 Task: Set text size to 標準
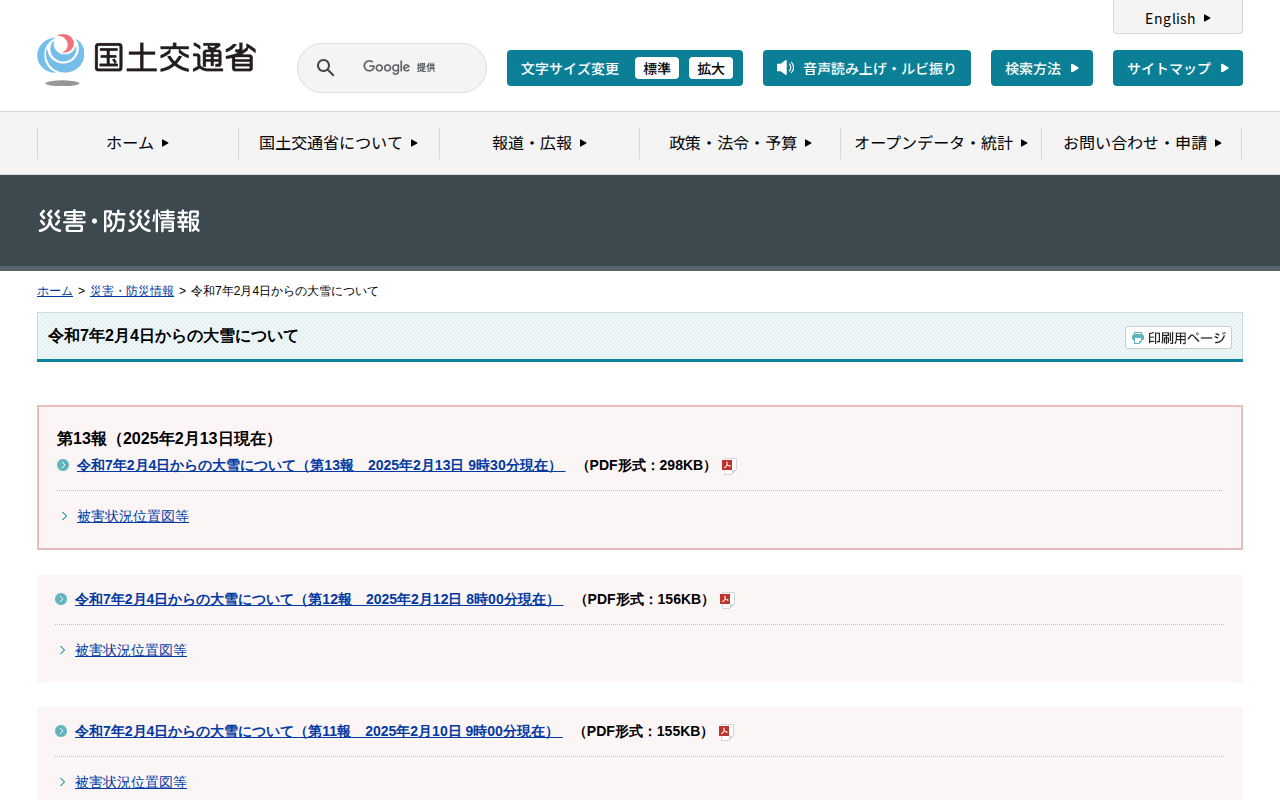(x=657, y=68)
